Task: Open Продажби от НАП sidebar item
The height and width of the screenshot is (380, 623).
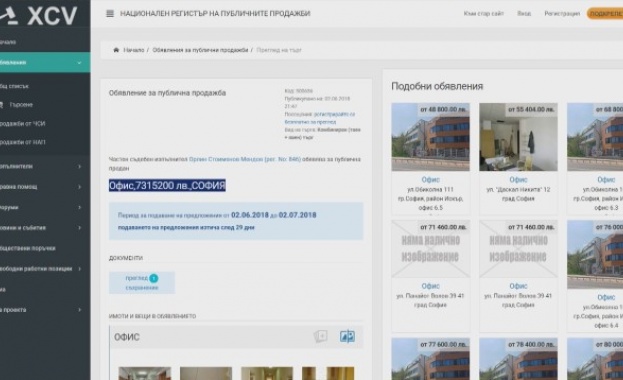Action: (23, 142)
